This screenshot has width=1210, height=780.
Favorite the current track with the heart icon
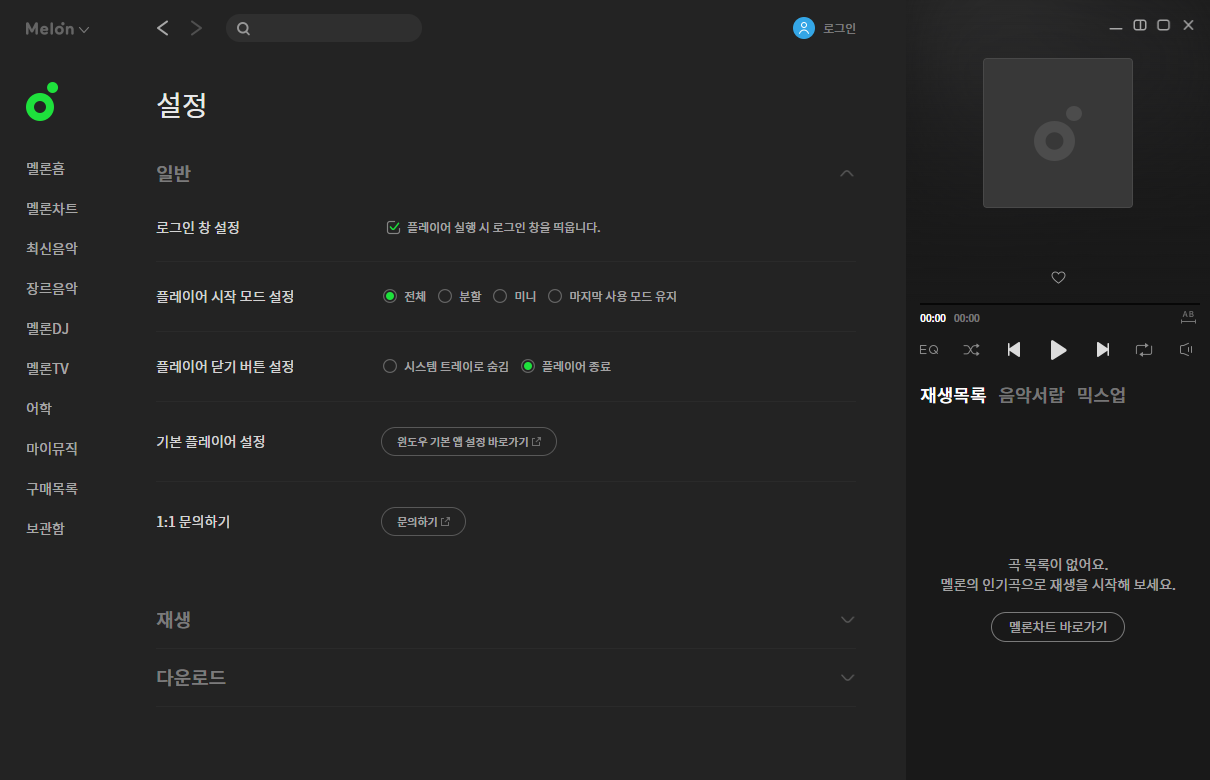pyautogui.click(x=1058, y=277)
